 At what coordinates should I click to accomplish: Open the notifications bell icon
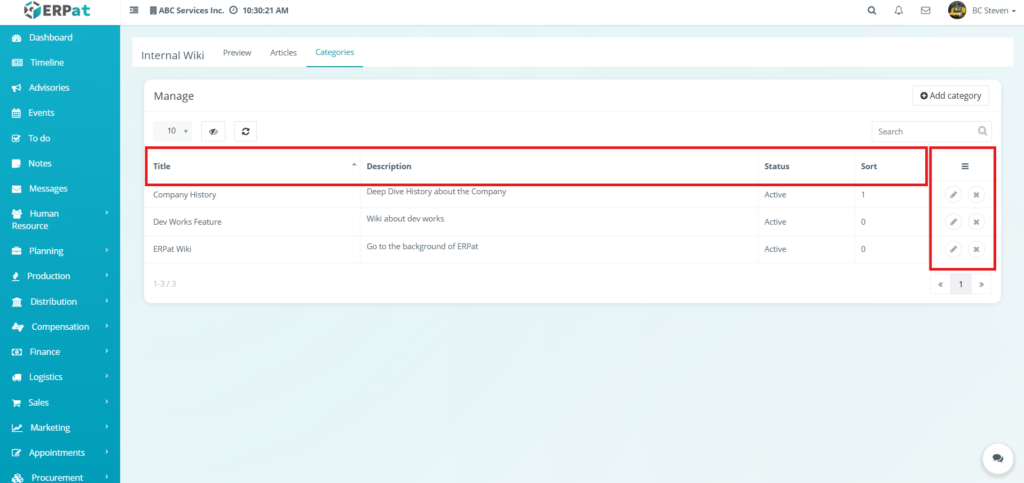pos(898,11)
